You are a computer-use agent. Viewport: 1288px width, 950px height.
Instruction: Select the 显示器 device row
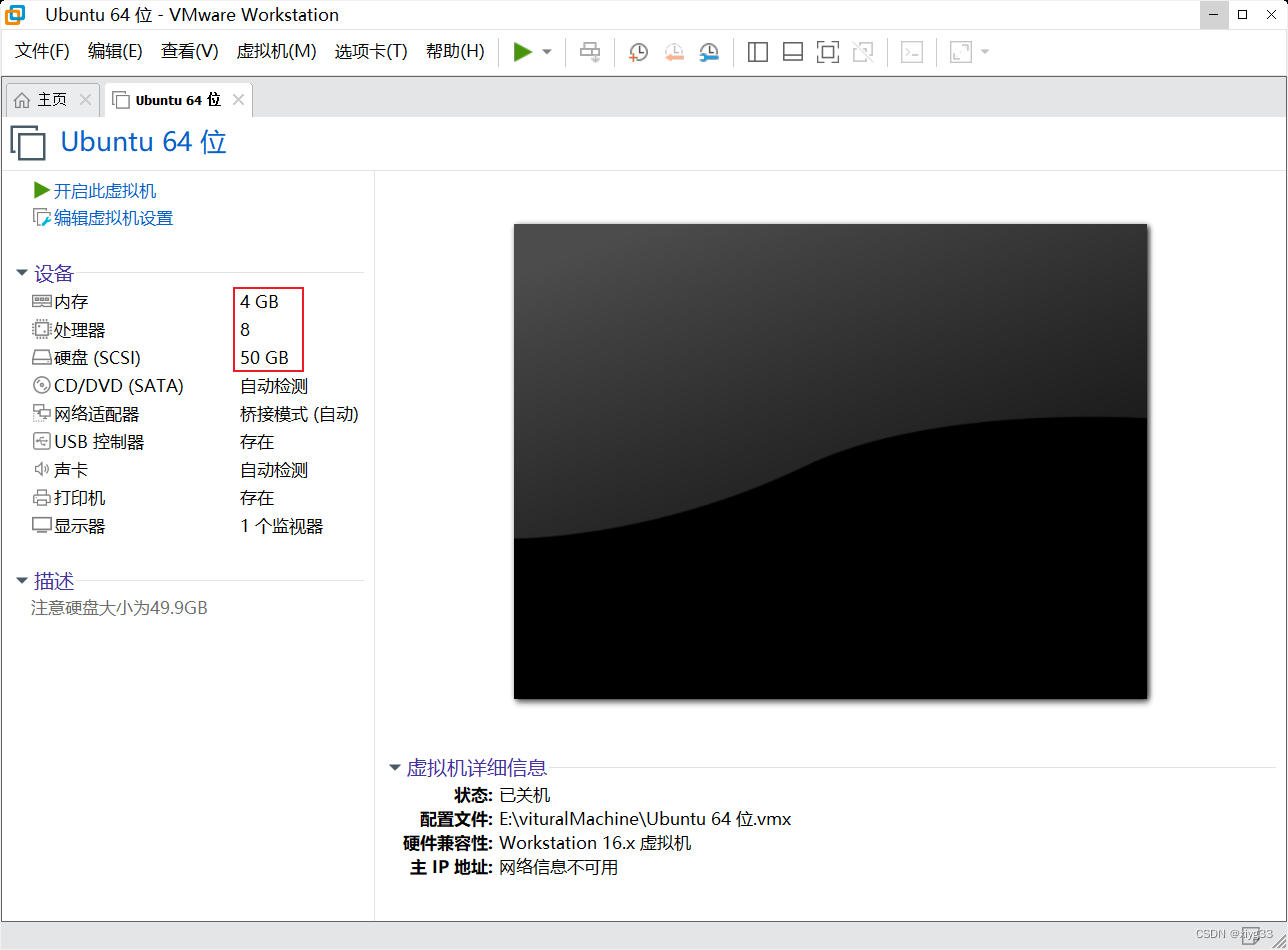196,525
